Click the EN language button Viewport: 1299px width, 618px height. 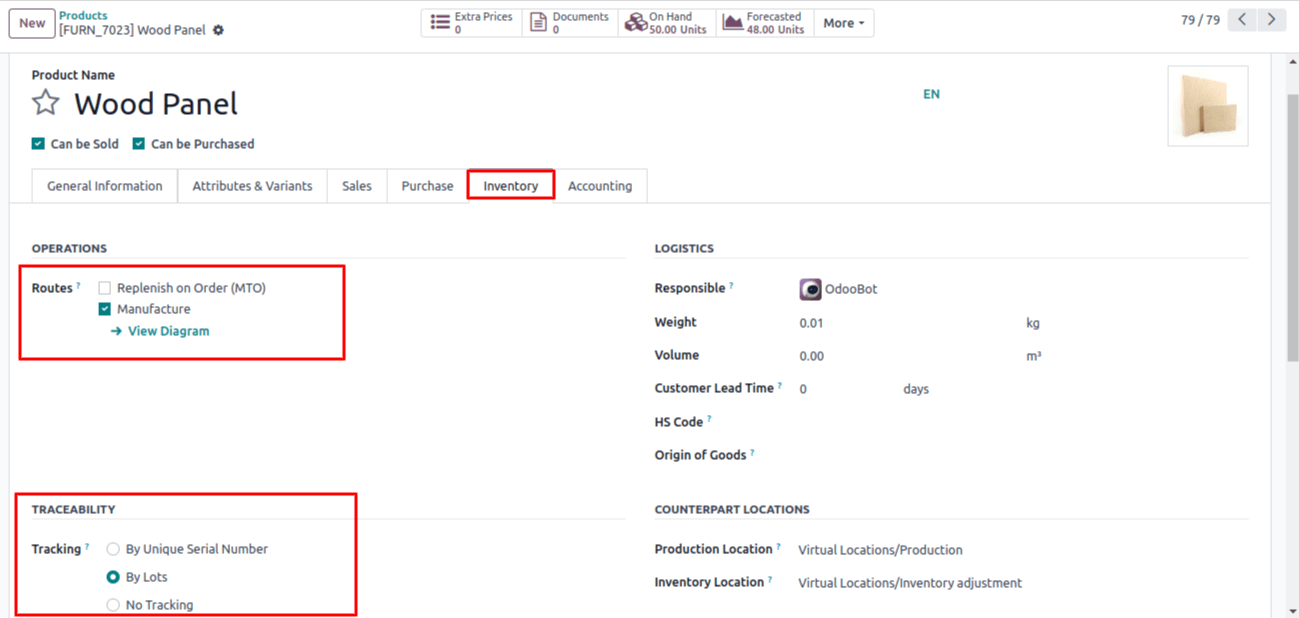point(931,94)
